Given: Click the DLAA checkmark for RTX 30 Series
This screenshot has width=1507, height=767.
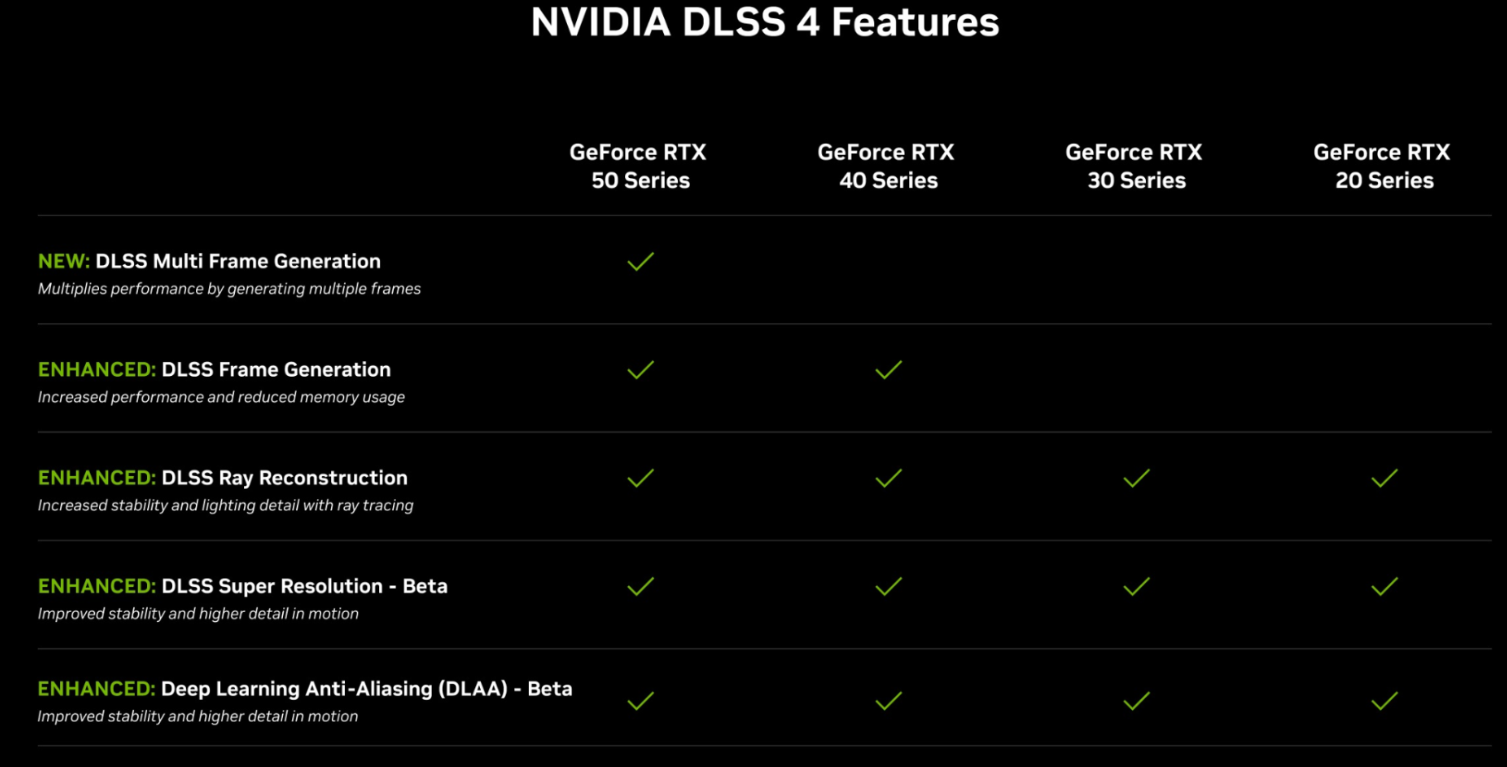Looking at the screenshot, I should (1136, 701).
